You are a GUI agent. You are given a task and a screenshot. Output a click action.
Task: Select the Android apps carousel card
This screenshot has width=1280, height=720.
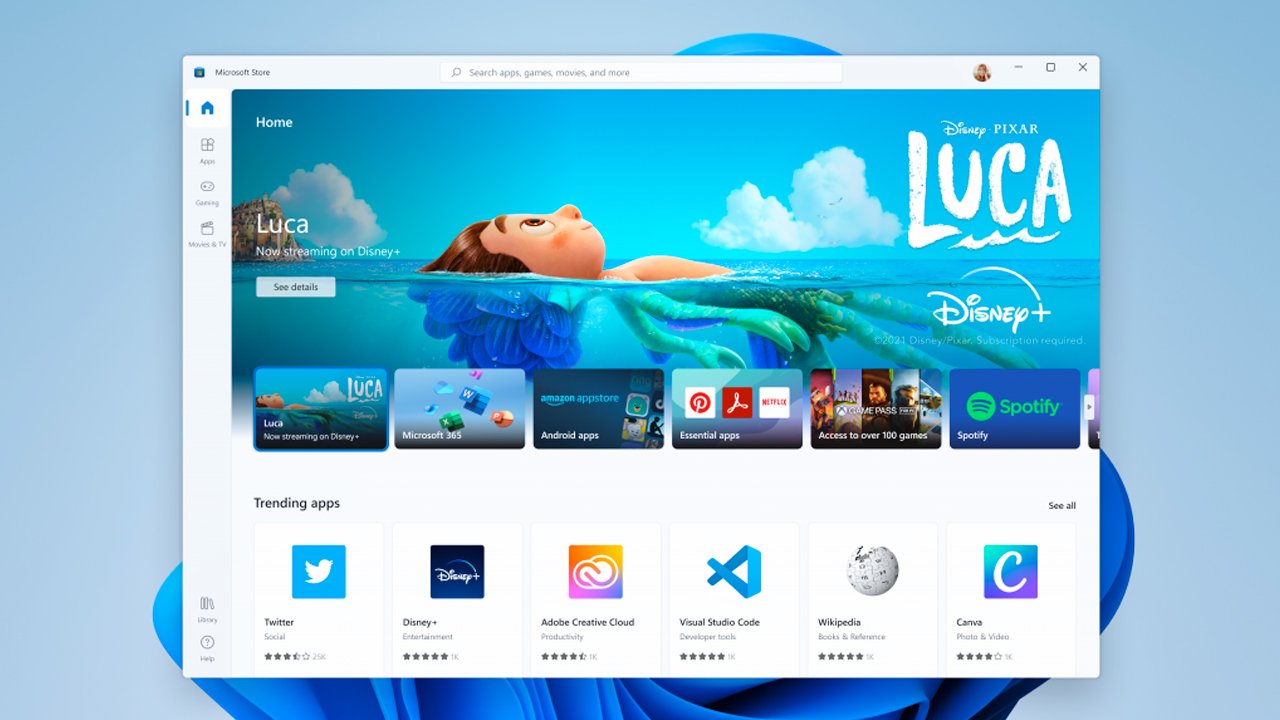598,408
